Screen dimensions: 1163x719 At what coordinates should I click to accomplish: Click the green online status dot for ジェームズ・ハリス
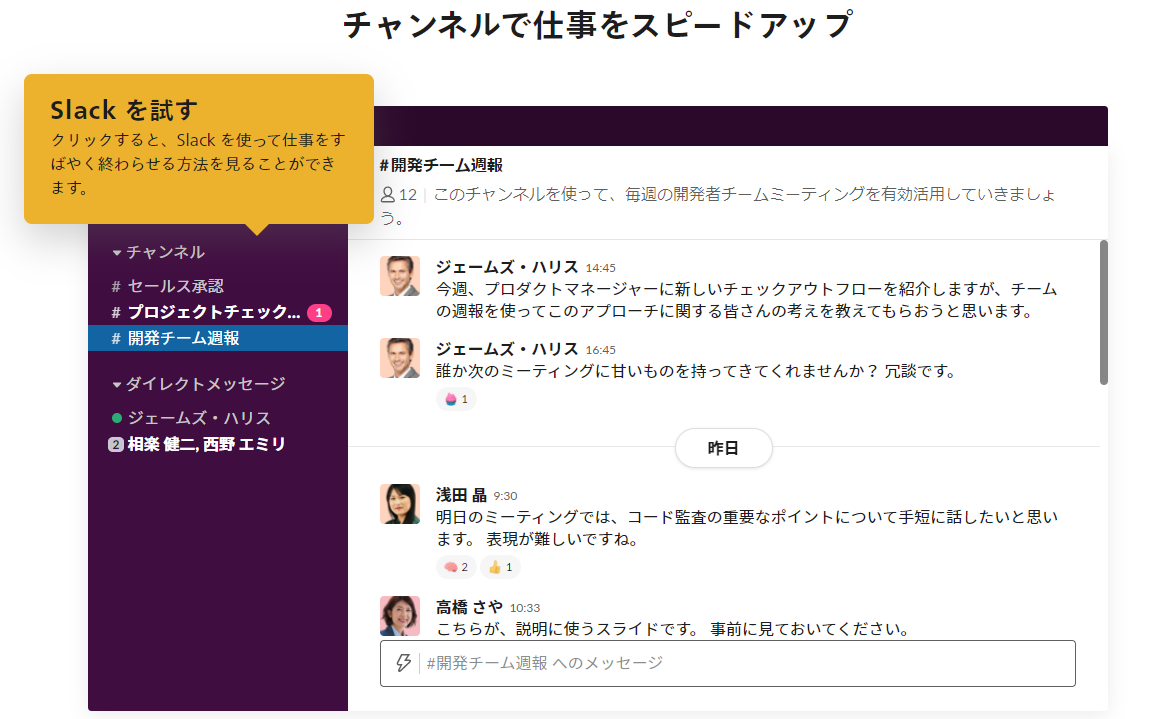click(116, 418)
